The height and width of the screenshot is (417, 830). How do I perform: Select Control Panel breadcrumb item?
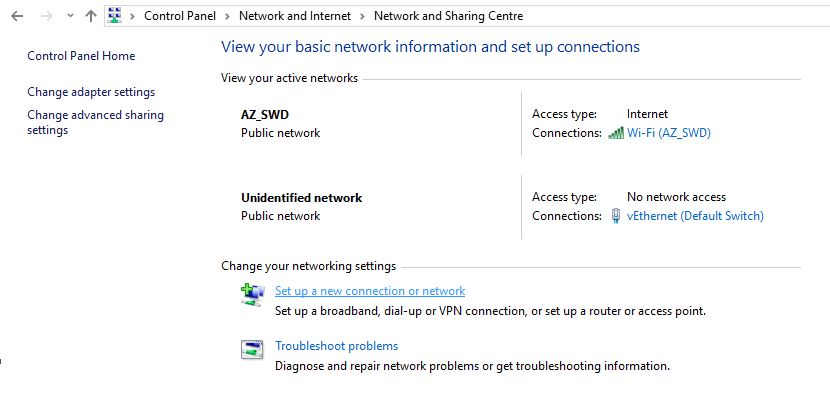pyautogui.click(x=180, y=16)
